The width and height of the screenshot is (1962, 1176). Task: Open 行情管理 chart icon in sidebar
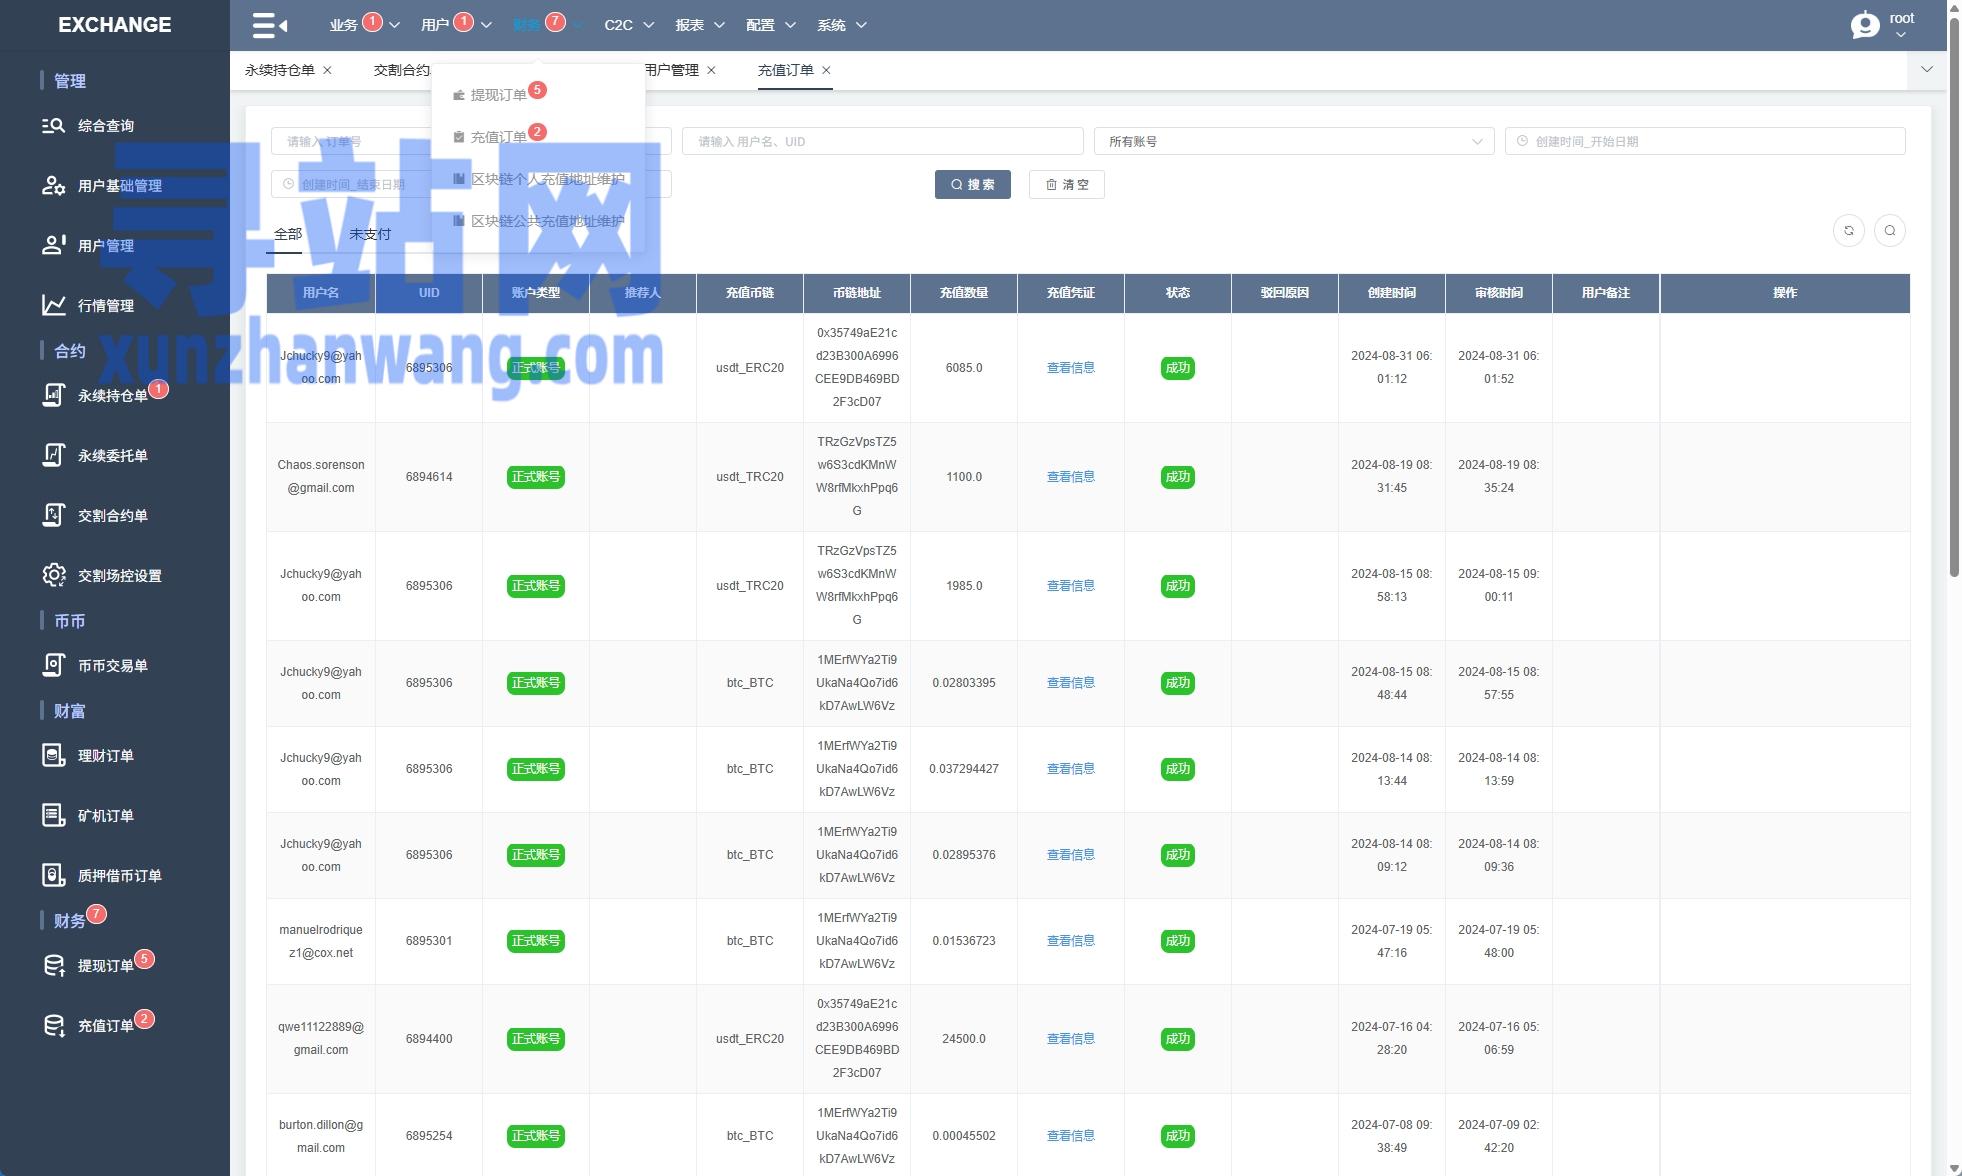tap(54, 305)
